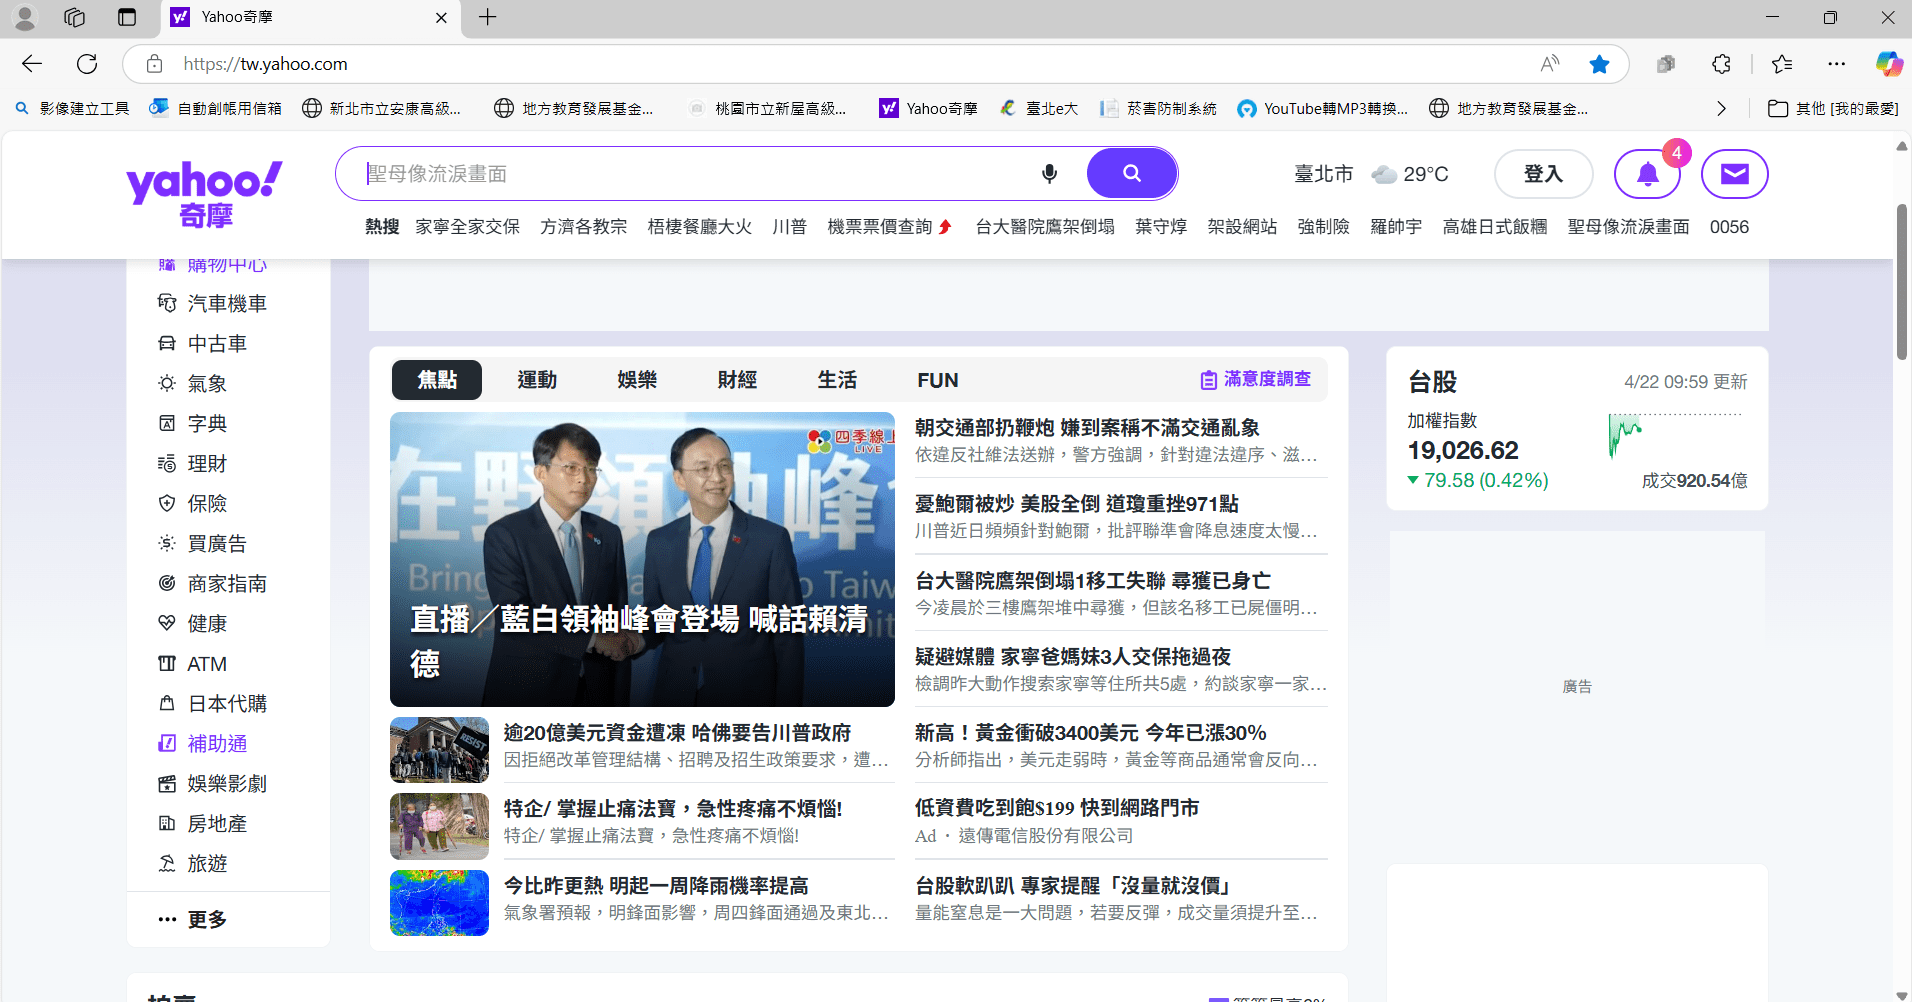Open the Copilot icon in toolbar
Image resolution: width=1912 pixels, height=1002 pixels.
[x=1888, y=64]
